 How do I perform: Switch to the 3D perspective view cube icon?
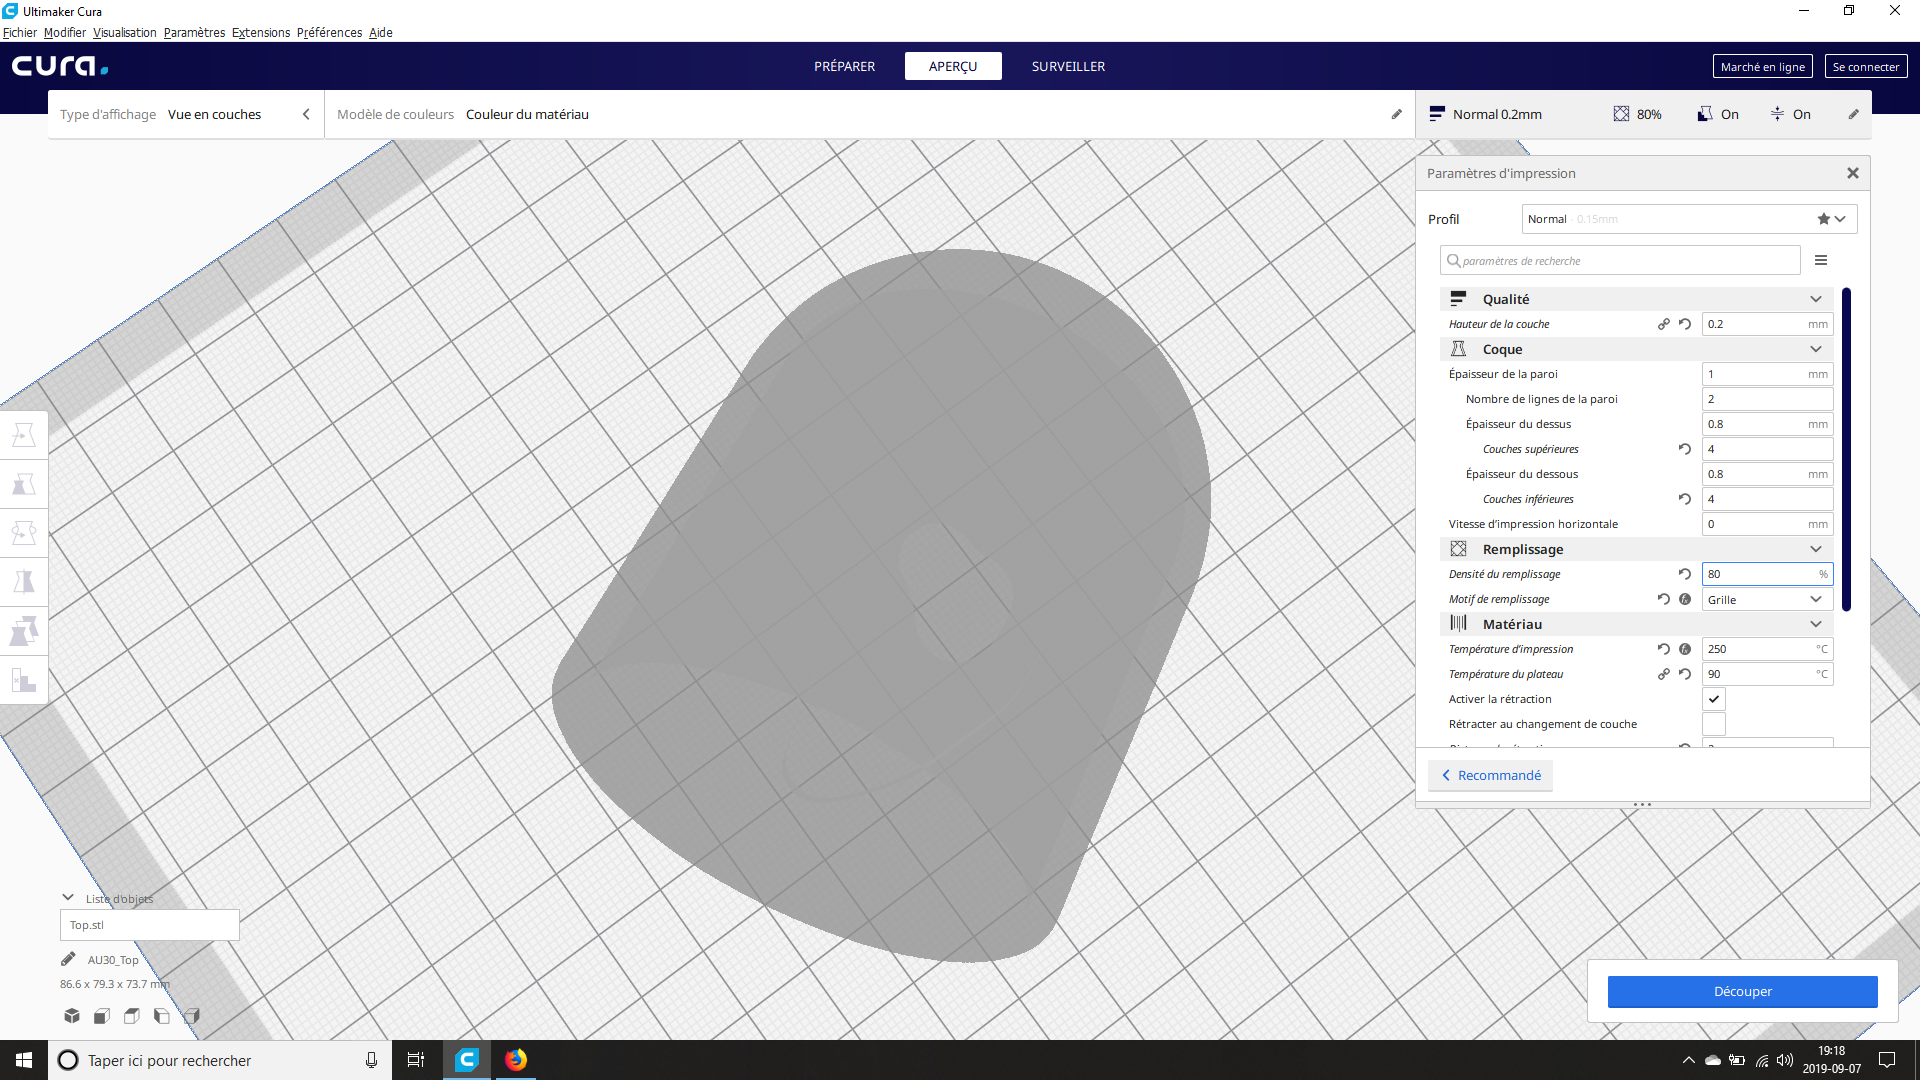tap(72, 1016)
